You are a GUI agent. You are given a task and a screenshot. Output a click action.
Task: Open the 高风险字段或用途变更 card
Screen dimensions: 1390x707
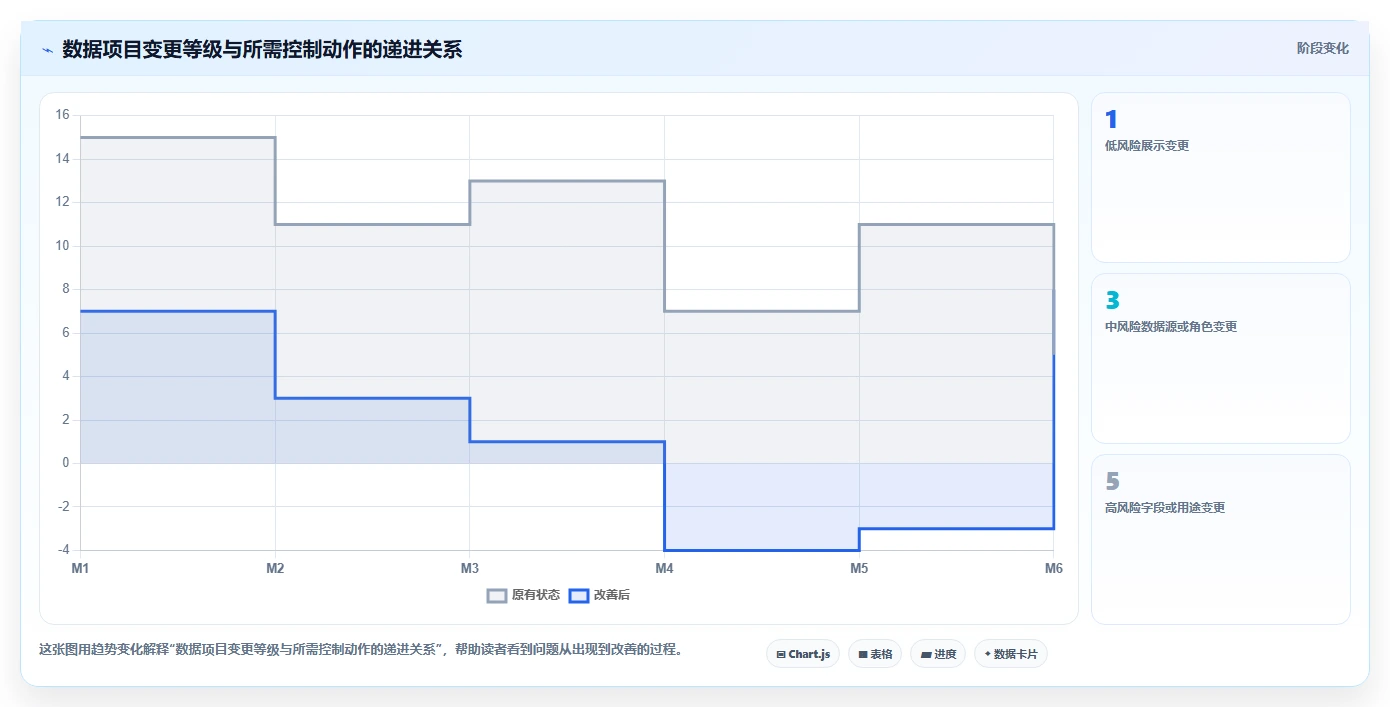click(x=1221, y=540)
